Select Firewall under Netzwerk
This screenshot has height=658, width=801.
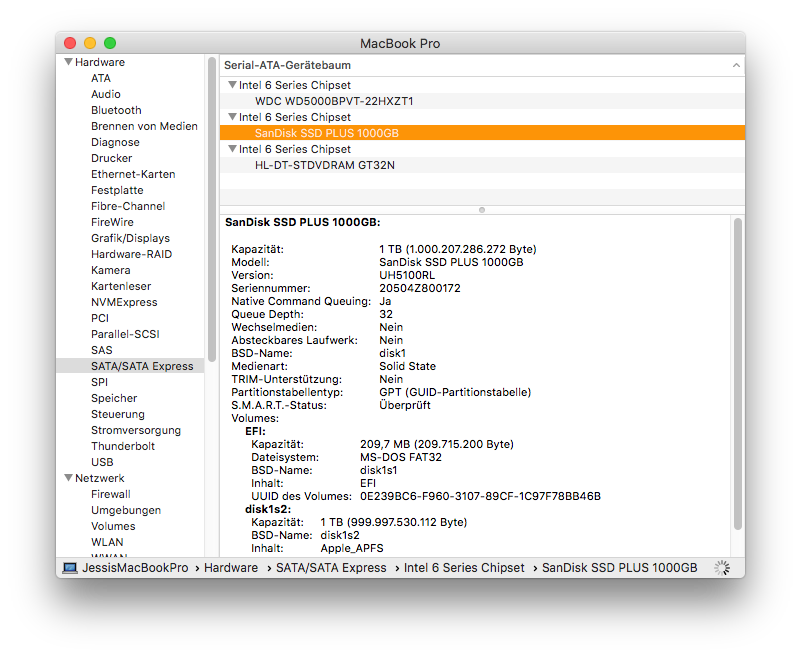point(110,494)
